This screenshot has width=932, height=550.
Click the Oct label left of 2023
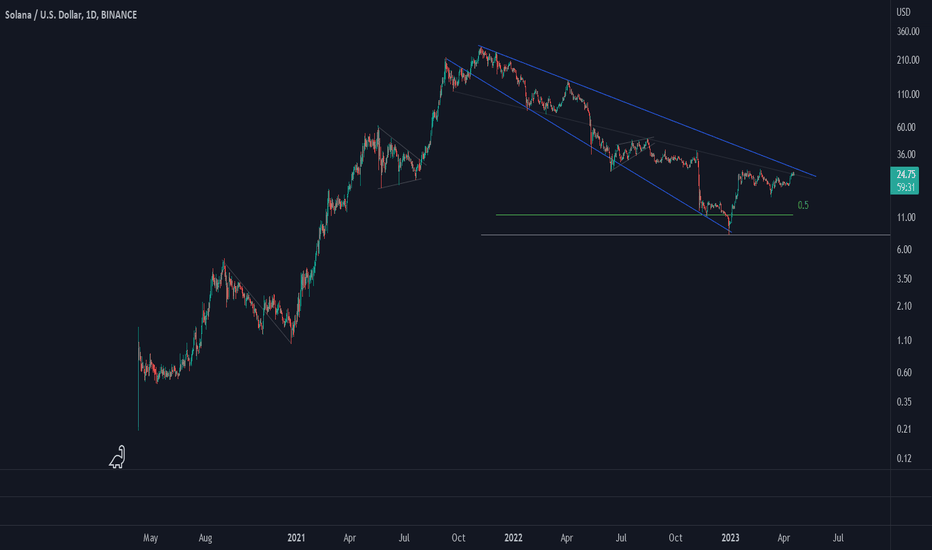675,538
